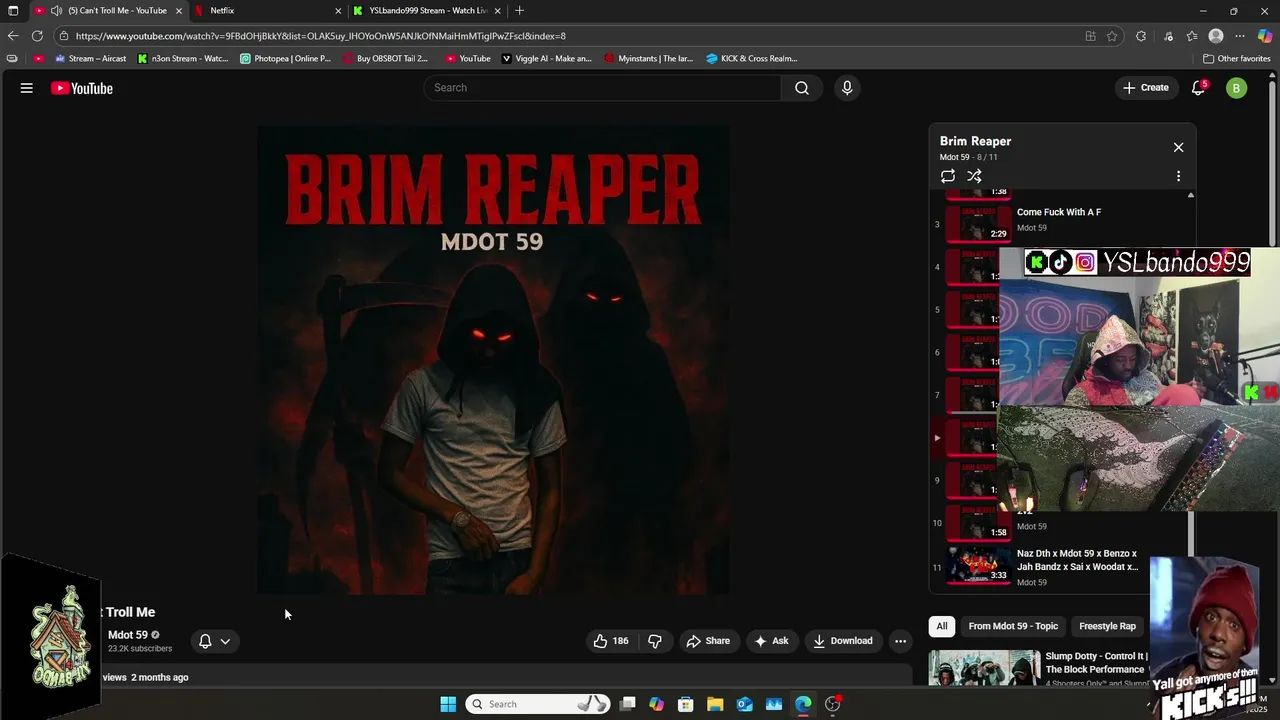Image resolution: width=1280 pixels, height=720 pixels.
Task: Click the search magnifier button
Action: click(802, 88)
